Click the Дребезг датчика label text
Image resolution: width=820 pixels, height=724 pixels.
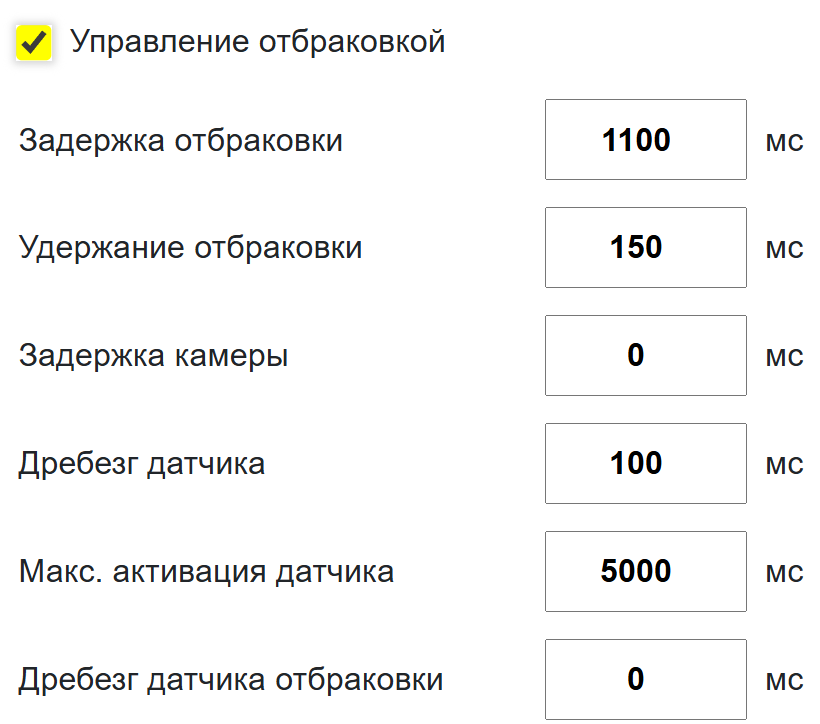point(142,464)
